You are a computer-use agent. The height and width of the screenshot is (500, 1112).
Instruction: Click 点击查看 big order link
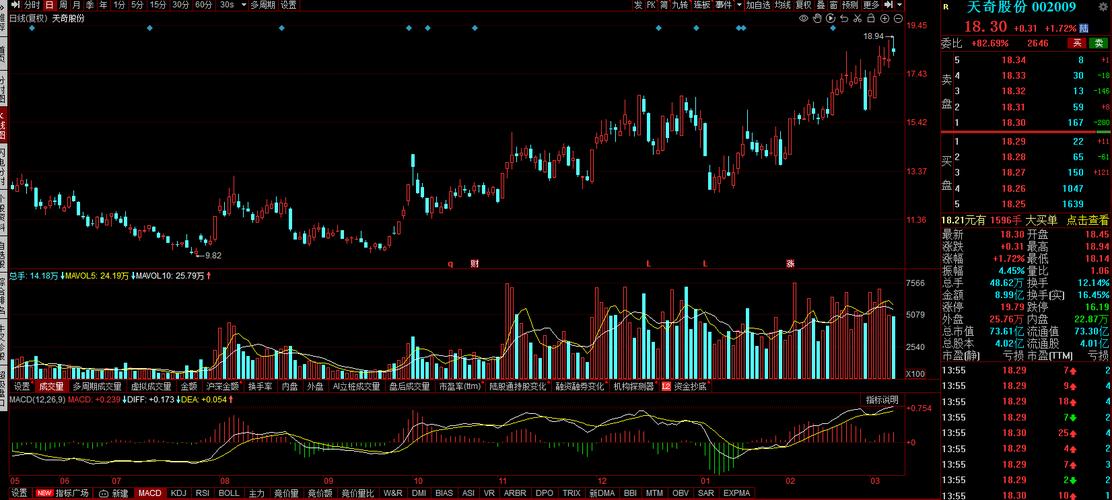pyautogui.click(x=1087, y=221)
